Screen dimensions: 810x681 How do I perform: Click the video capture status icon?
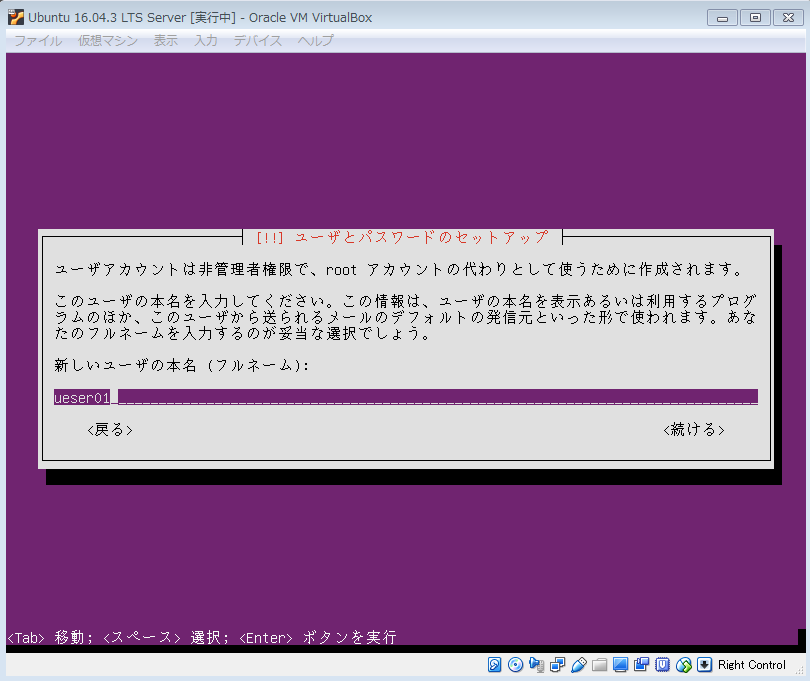[642, 665]
